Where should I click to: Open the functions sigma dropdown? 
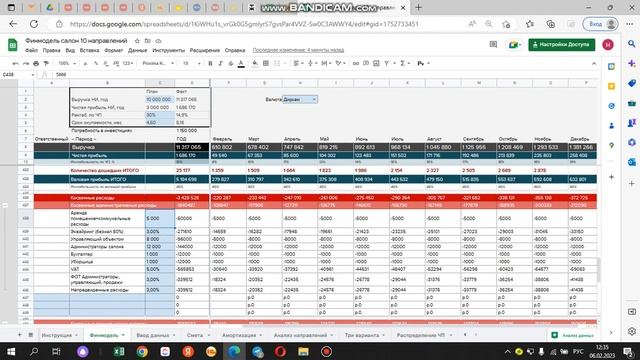tap(404, 64)
